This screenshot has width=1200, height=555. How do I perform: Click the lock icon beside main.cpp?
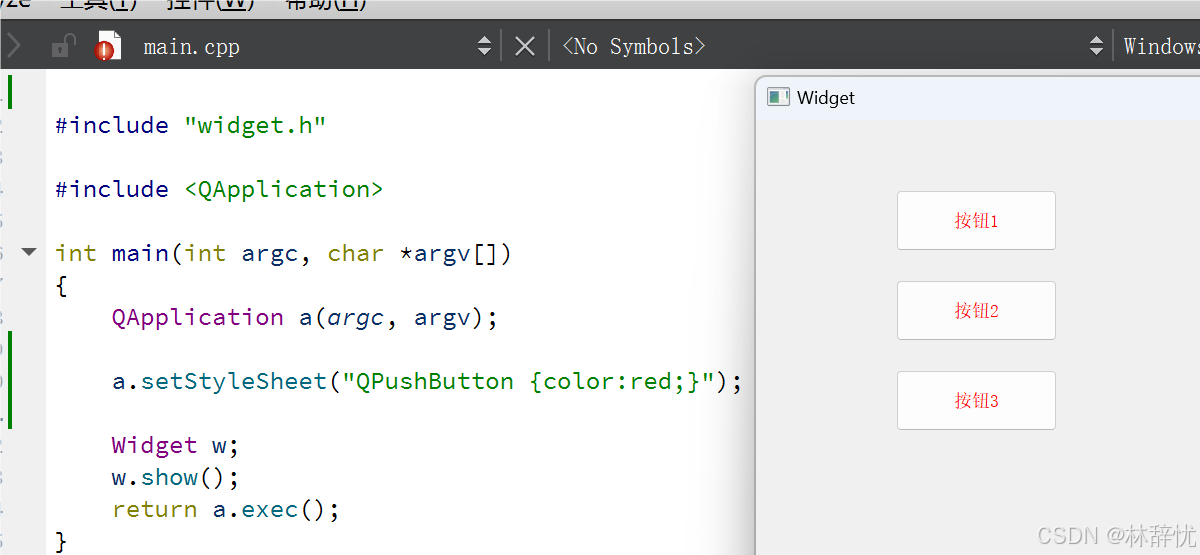pyautogui.click(x=63, y=46)
